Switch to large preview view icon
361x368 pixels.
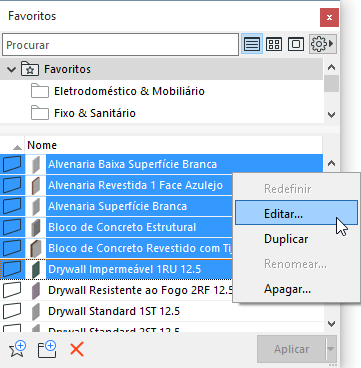pyautogui.click(x=296, y=44)
